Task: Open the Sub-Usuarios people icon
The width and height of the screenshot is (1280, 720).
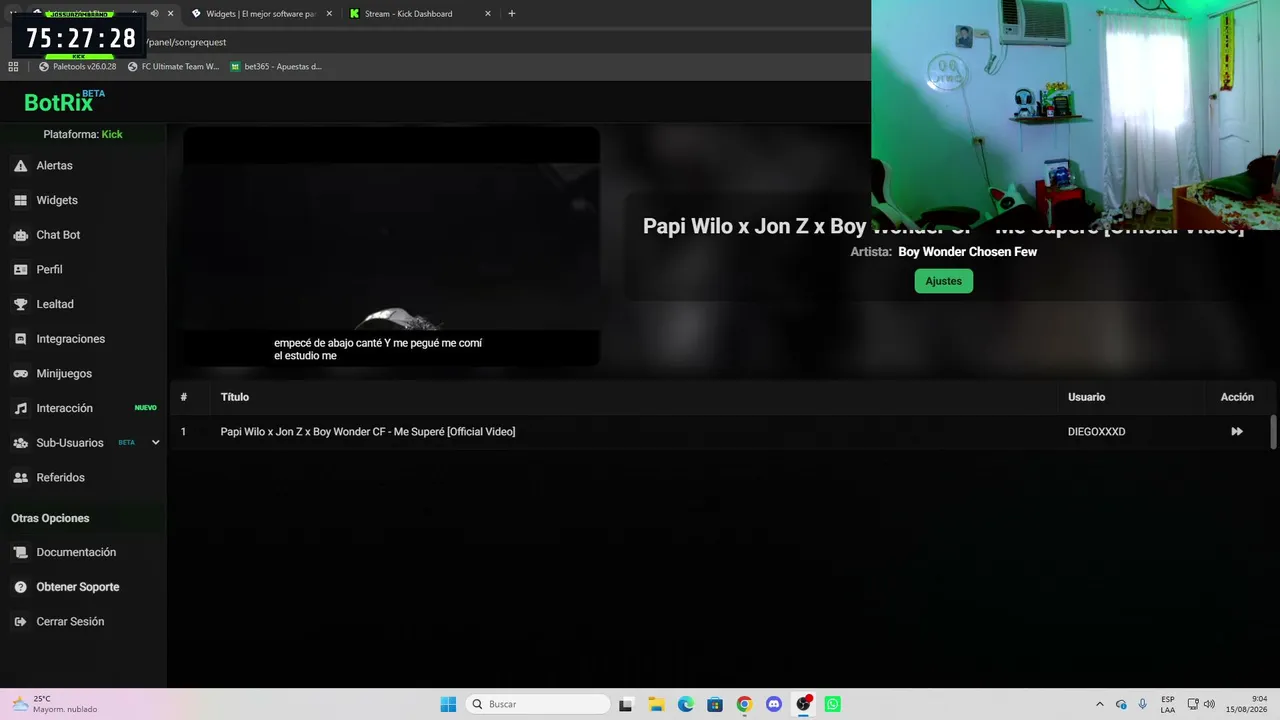Action: [x=20, y=443]
